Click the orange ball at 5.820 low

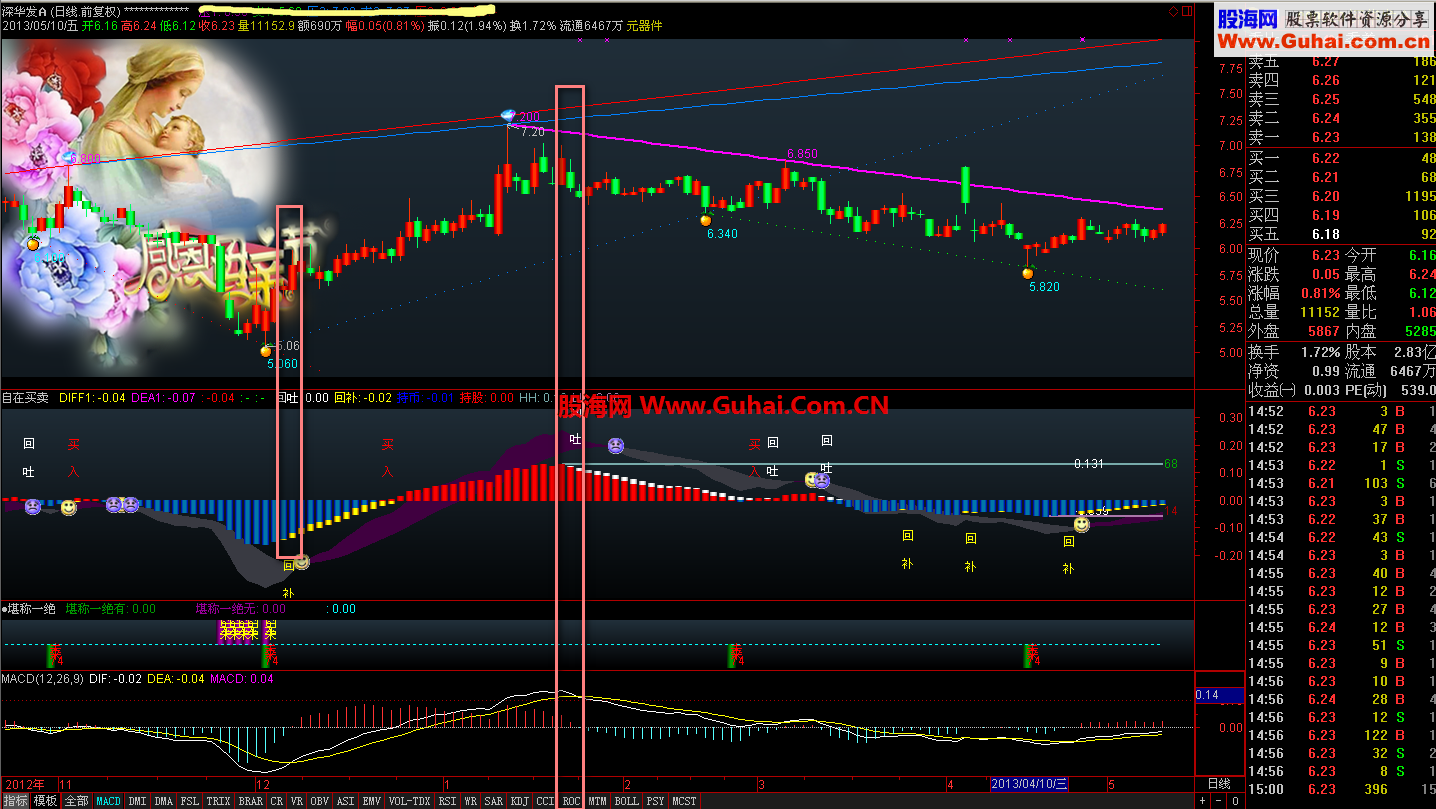tap(1027, 272)
